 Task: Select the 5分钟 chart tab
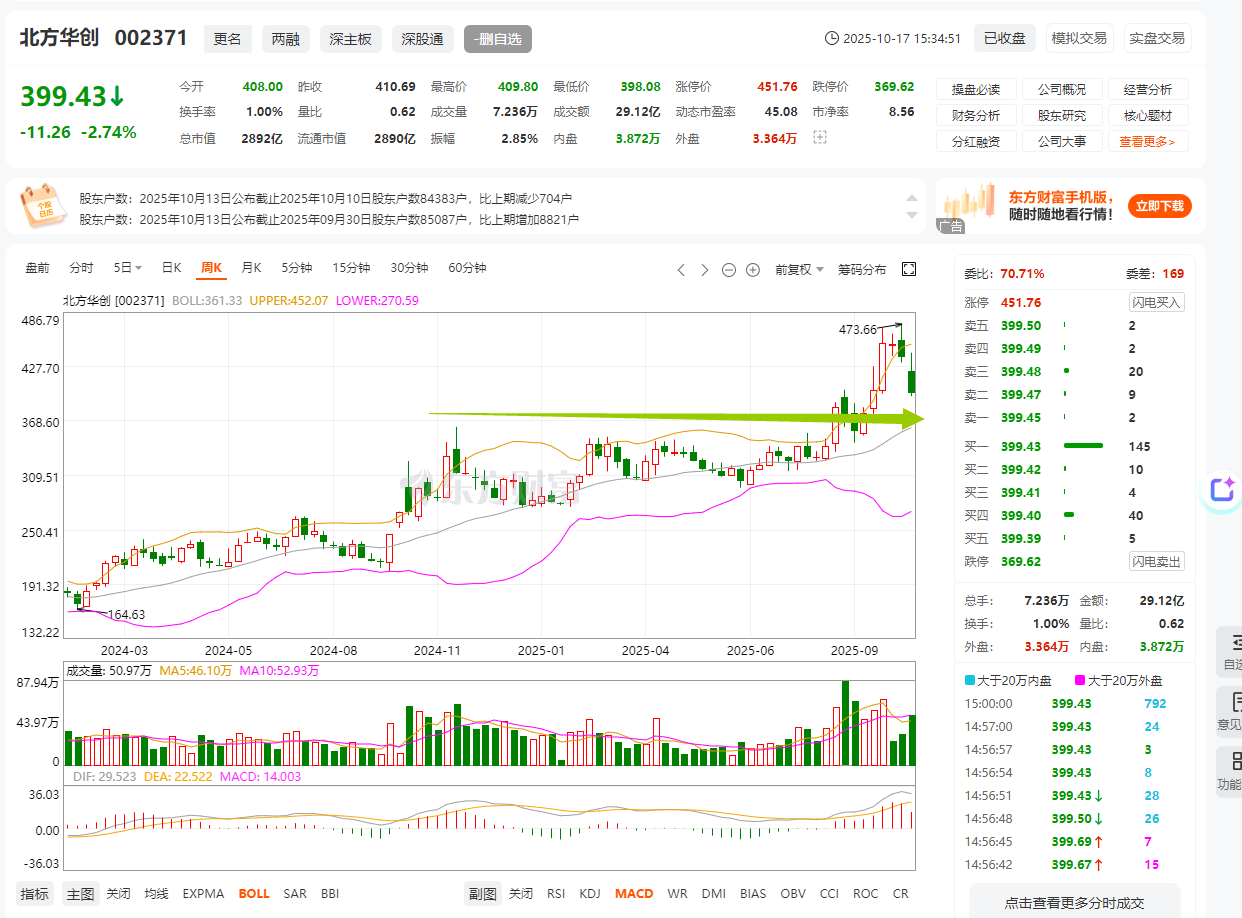(x=296, y=268)
